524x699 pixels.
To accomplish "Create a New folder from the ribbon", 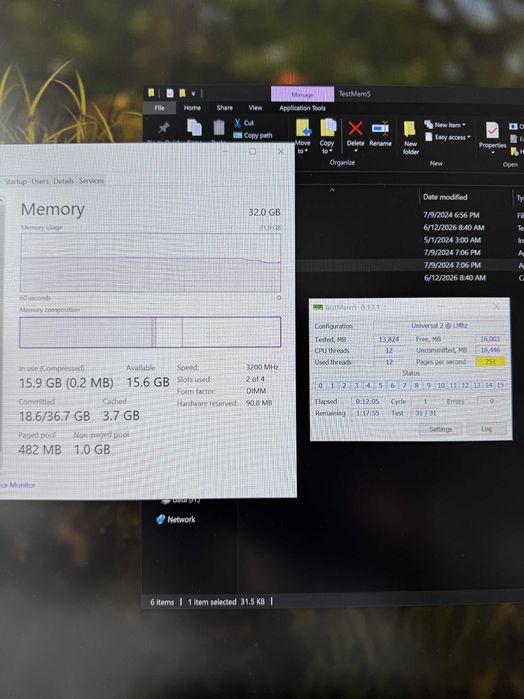I will point(410,137).
